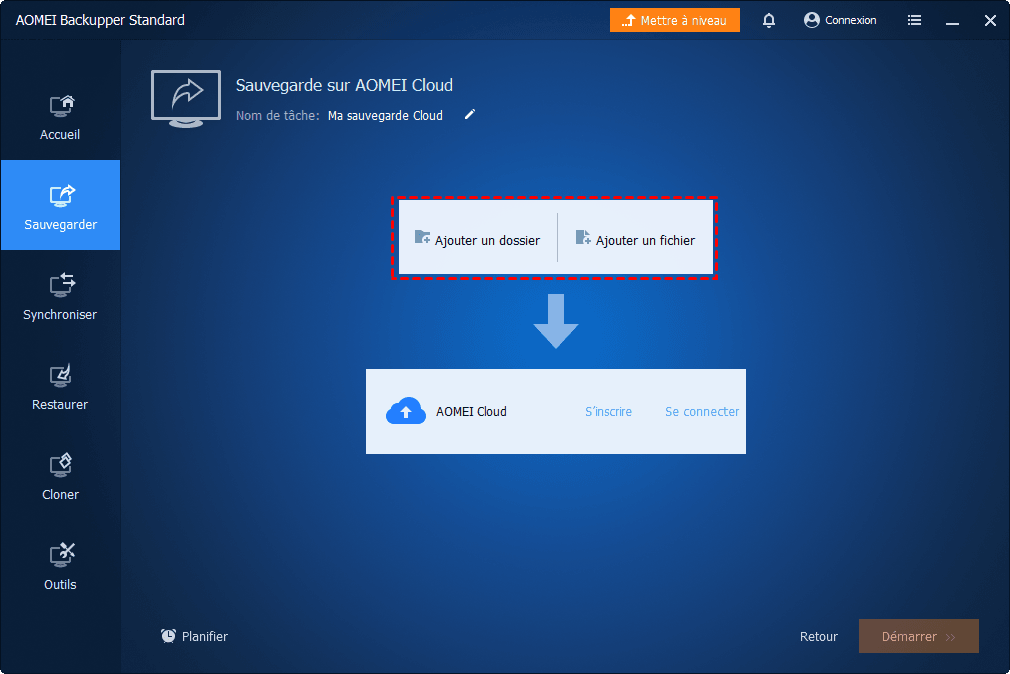1010x674 pixels.
Task: Open the Synchroniser section
Action: coord(61,296)
